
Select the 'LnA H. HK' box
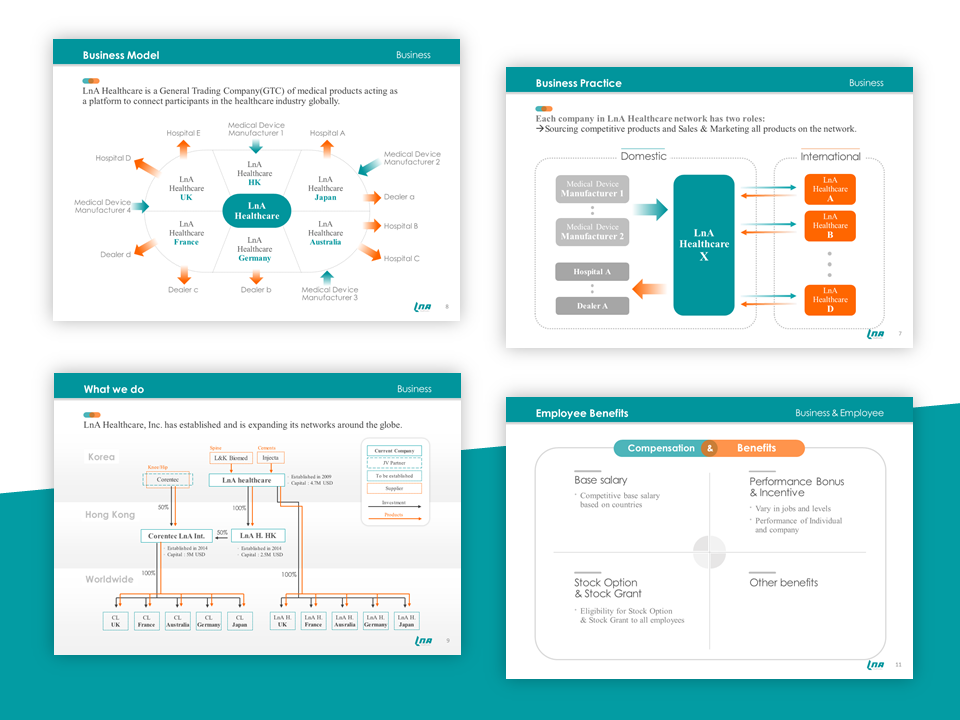click(x=258, y=536)
